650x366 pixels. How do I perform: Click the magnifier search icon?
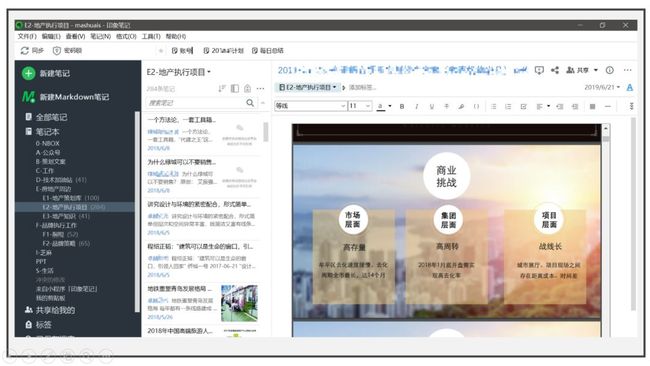250,102
